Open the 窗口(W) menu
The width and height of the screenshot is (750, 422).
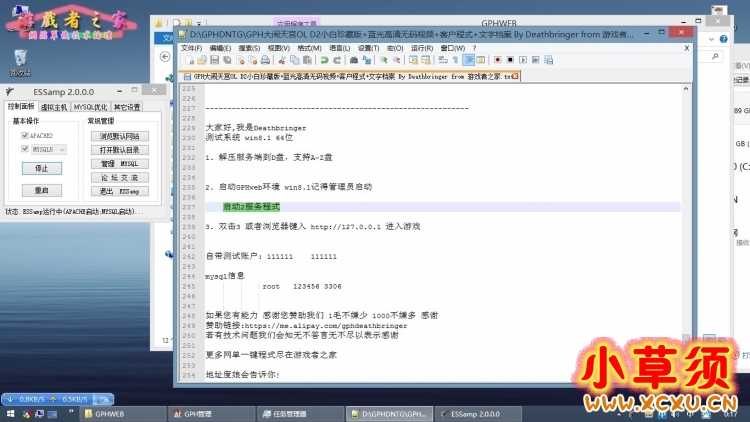tap(452, 48)
